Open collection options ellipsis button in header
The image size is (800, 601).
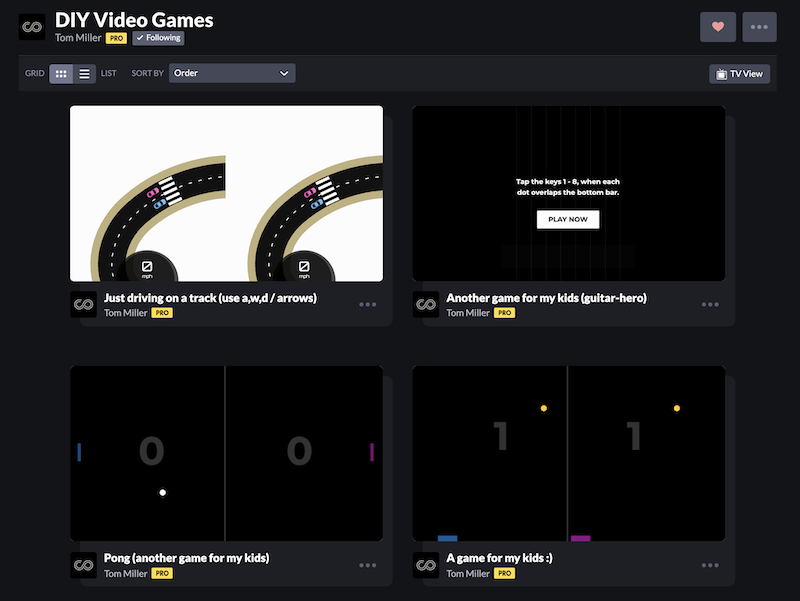point(759,27)
